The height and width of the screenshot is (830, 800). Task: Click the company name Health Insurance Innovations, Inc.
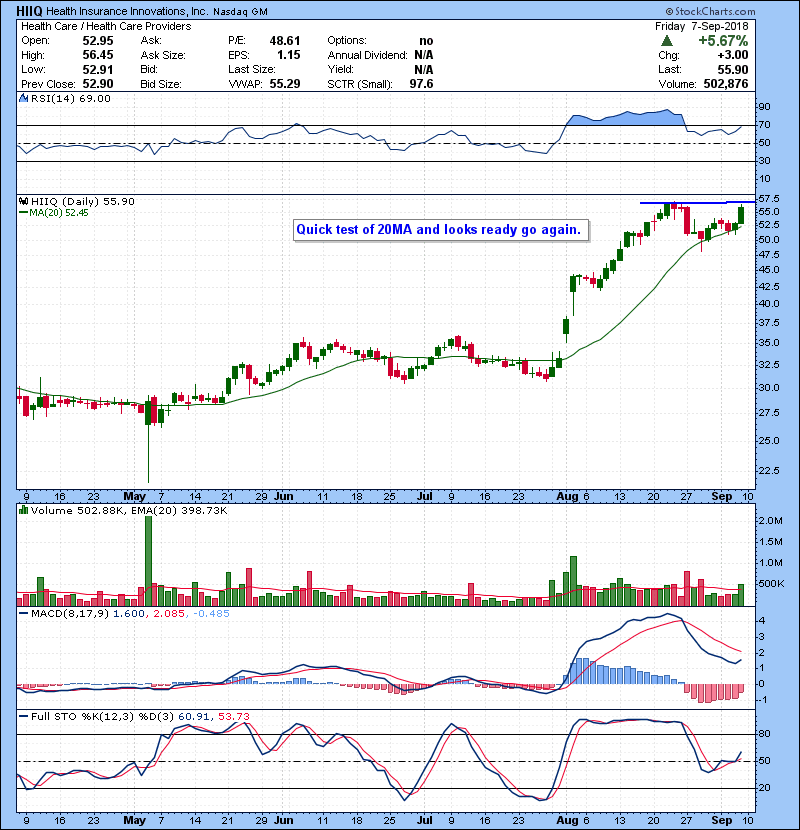pyautogui.click(x=127, y=12)
